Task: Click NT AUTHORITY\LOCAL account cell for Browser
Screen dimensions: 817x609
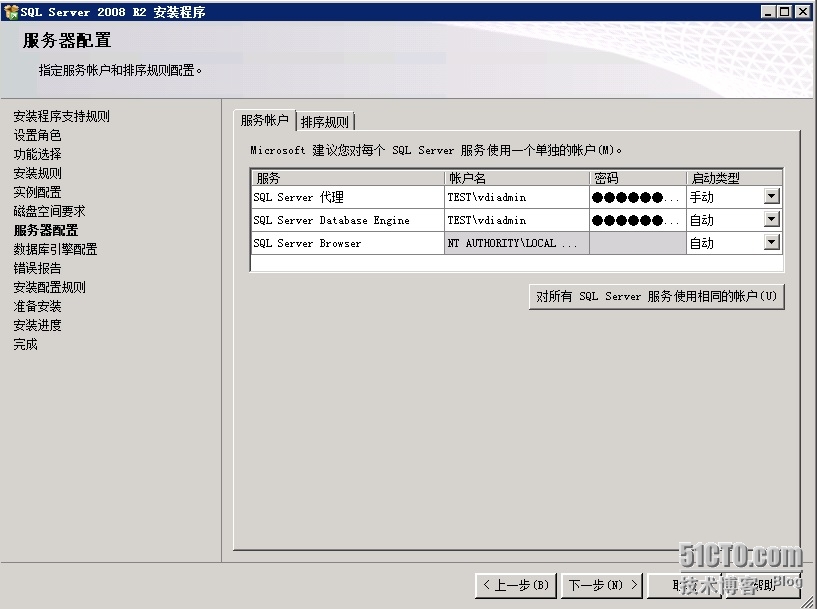Action: [516, 243]
